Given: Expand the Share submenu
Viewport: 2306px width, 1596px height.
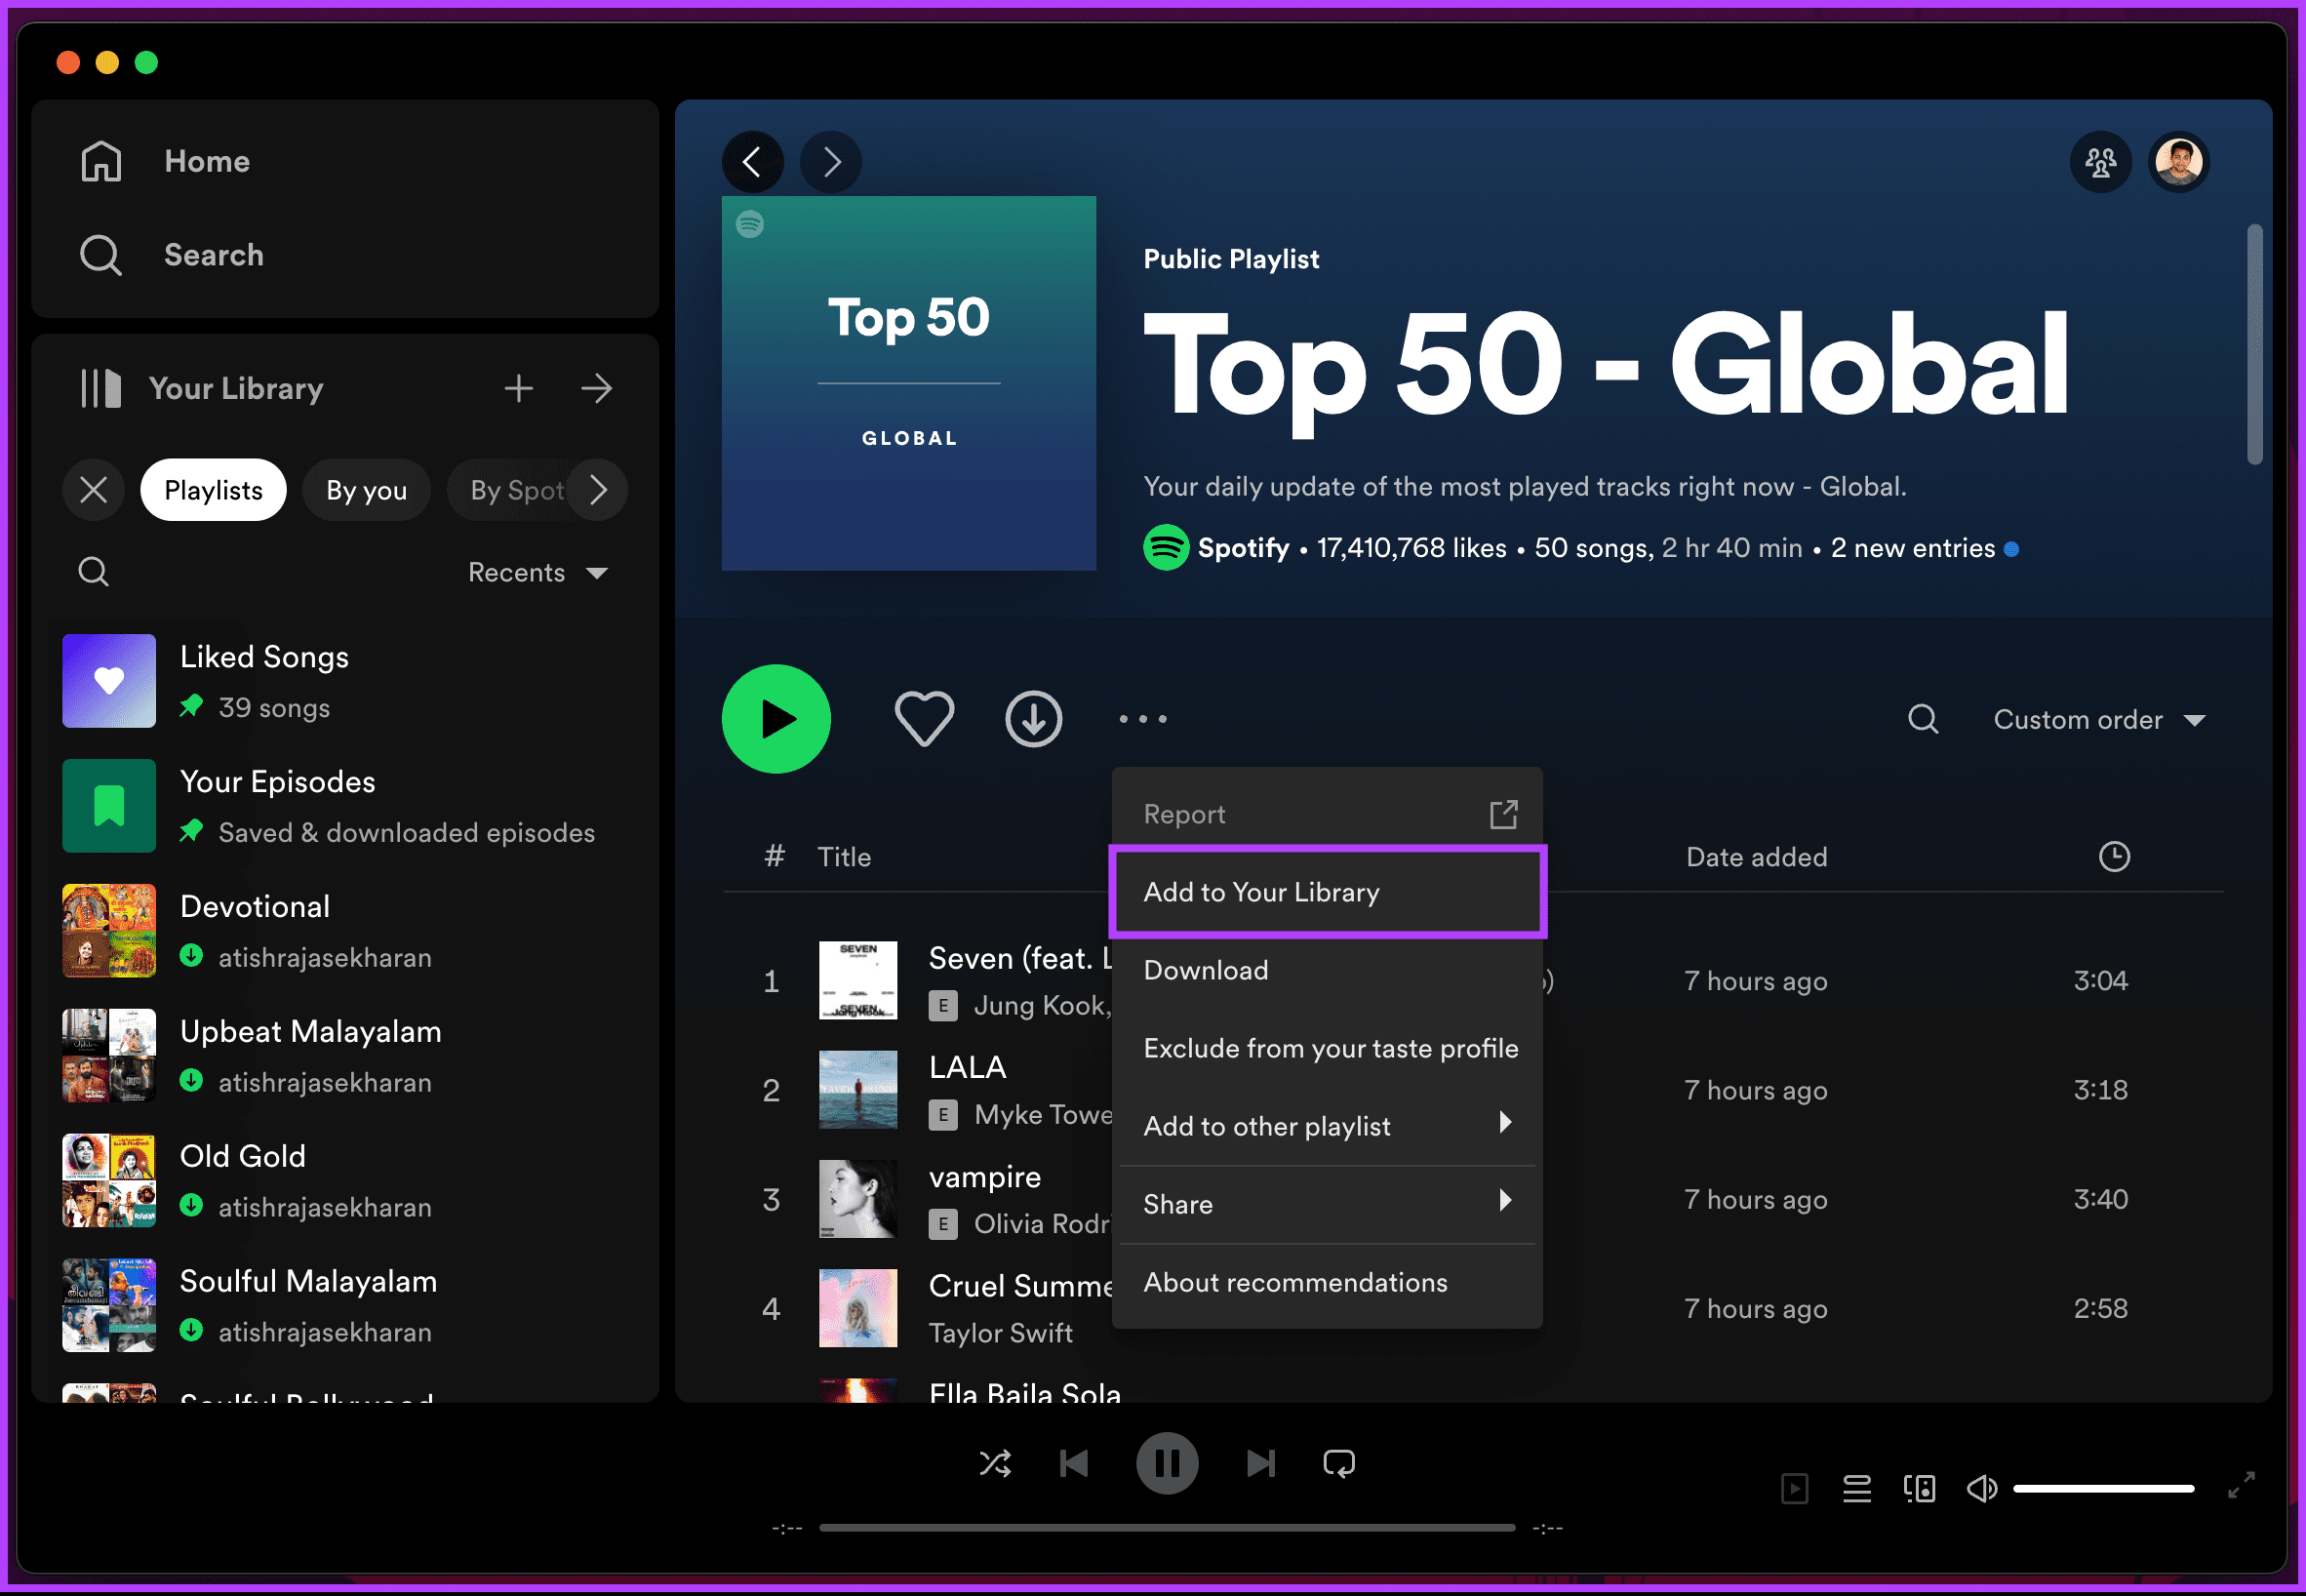Looking at the screenshot, I should pos(1327,1204).
